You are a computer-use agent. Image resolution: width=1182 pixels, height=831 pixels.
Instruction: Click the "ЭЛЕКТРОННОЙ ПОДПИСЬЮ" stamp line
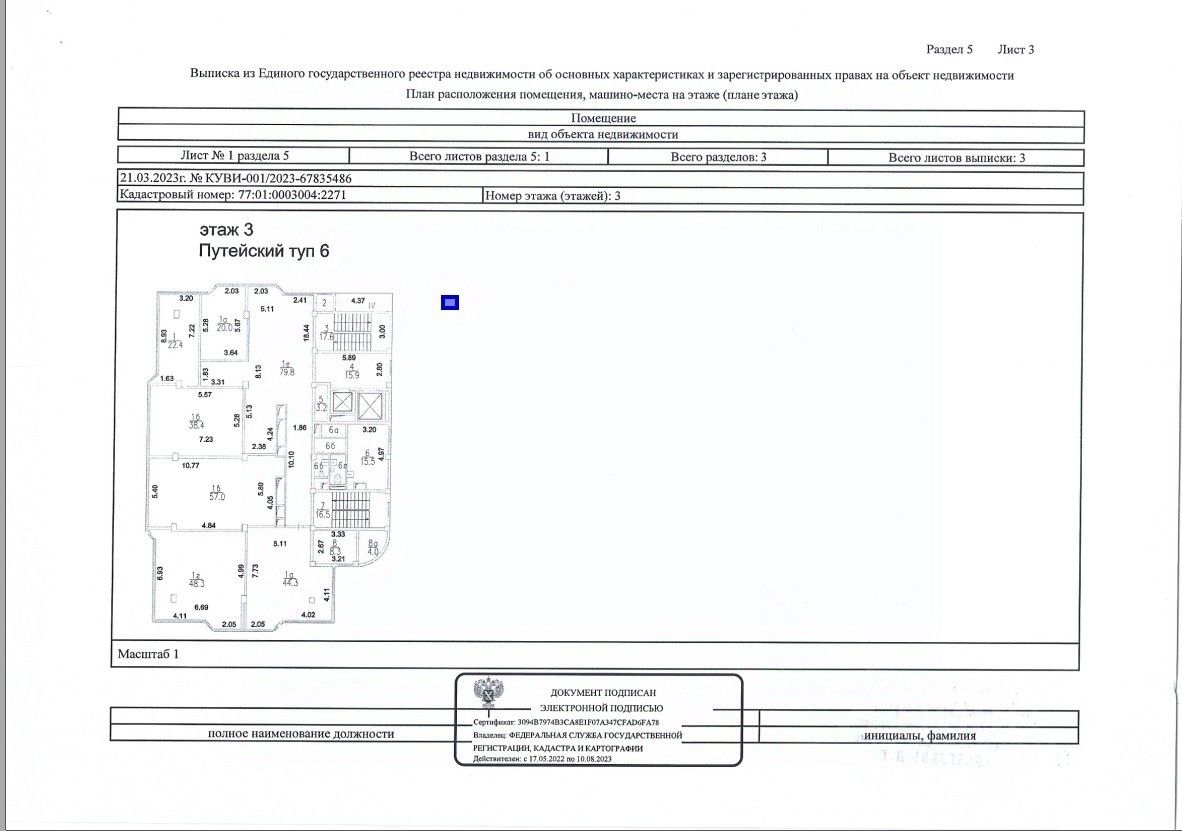pos(602,708)
